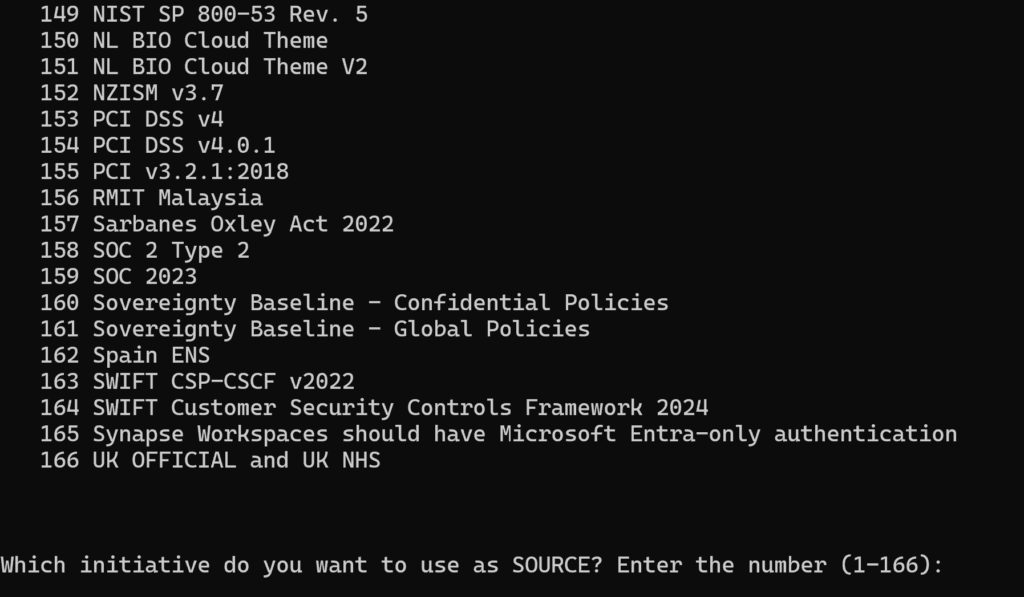The height and width of the screenshot is (597, 1024).
Task: Click the Synapse Workspaces Entra-only authentication line
Action: point(499,434)
